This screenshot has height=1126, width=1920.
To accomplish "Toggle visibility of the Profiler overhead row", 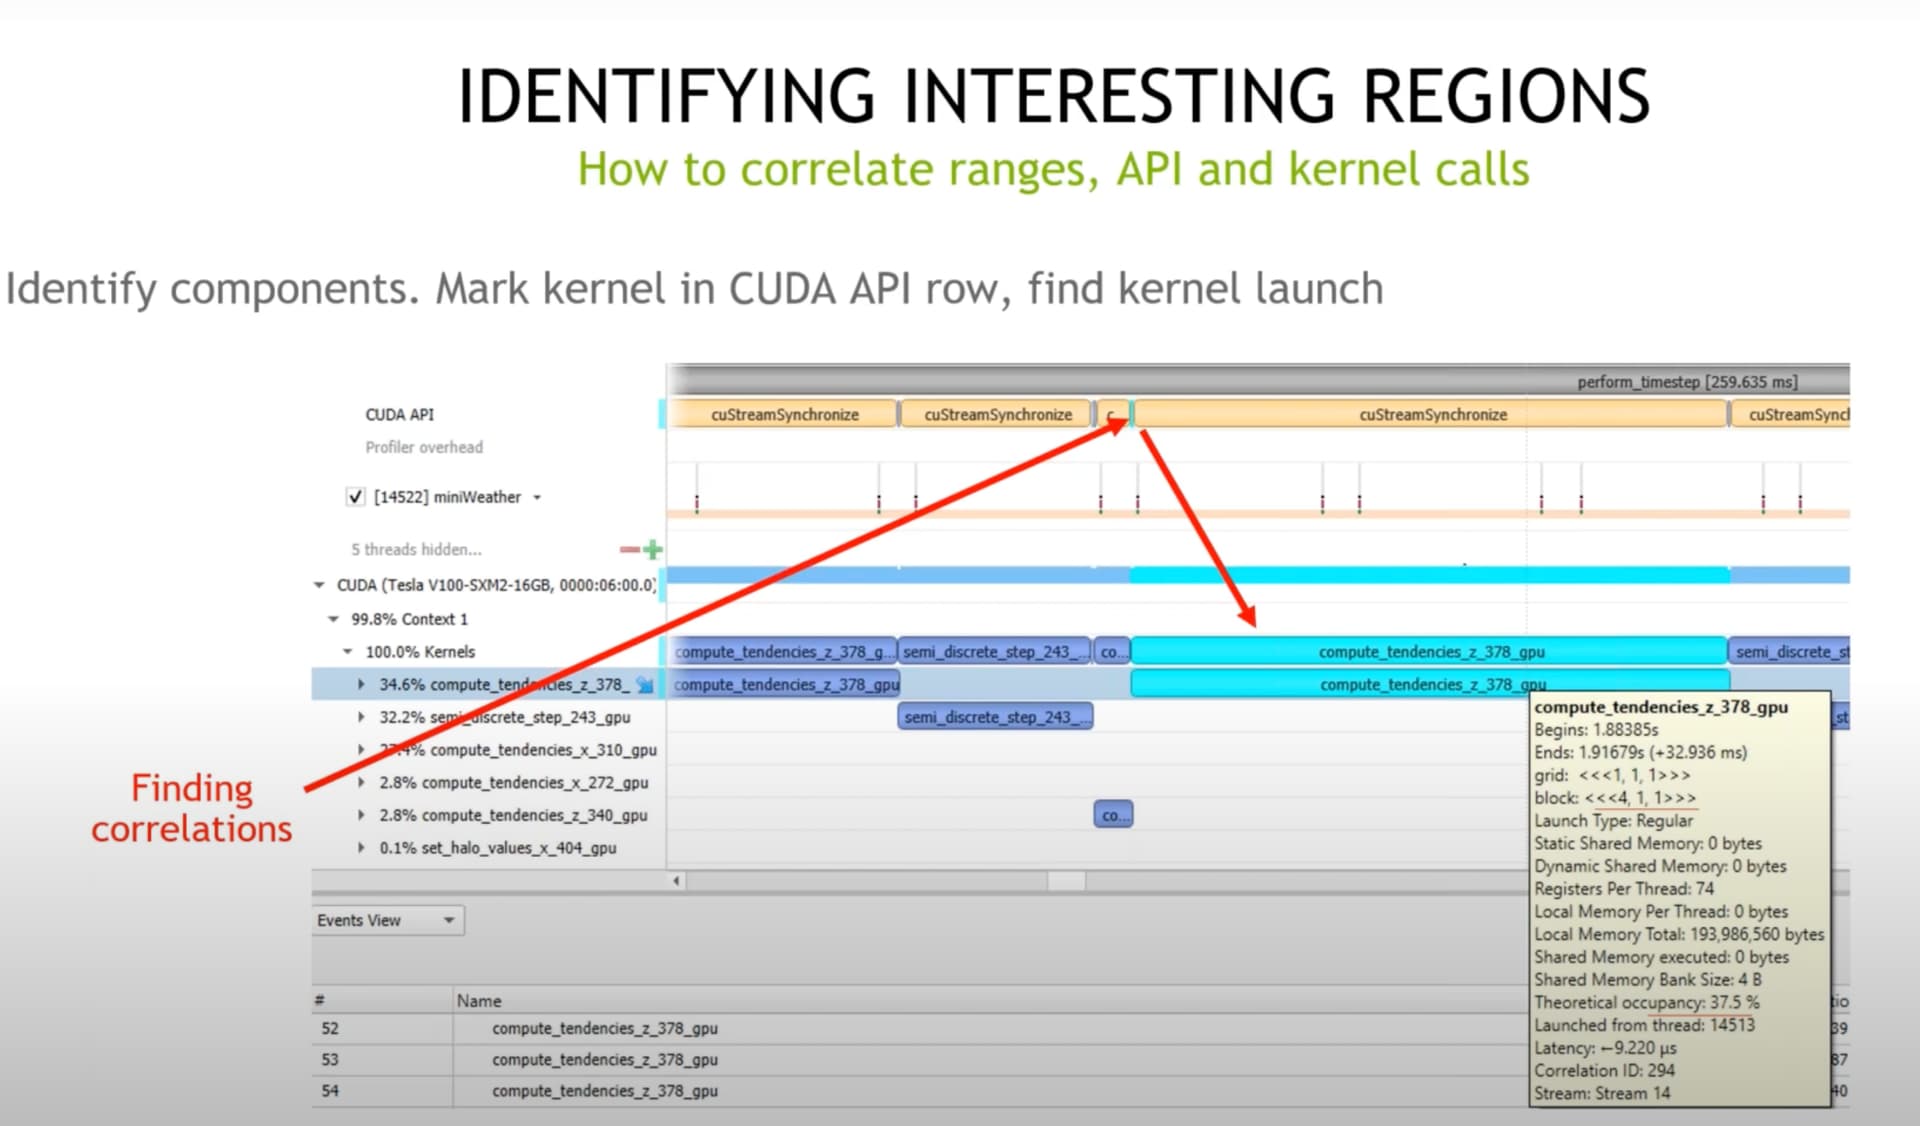I will 424,447.
